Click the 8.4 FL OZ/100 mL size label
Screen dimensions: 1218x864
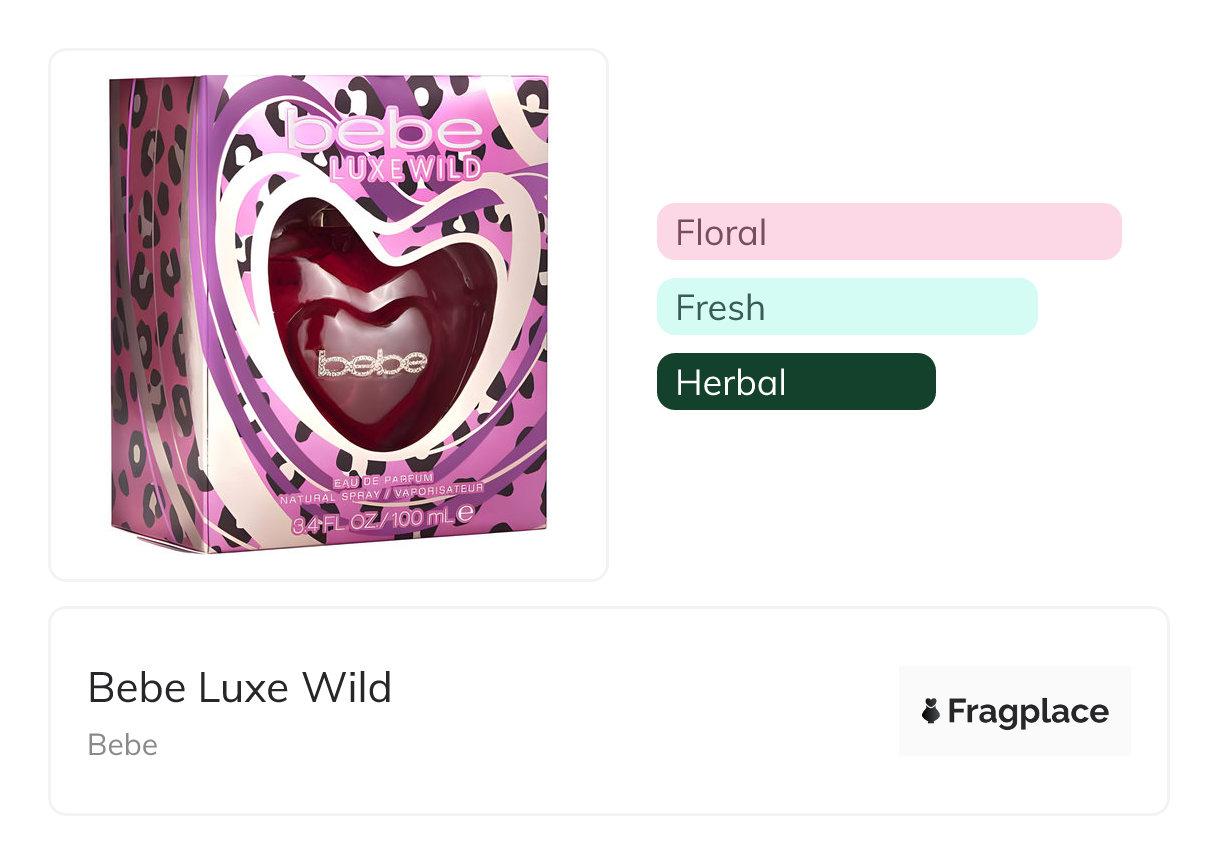tap(374, 518)
